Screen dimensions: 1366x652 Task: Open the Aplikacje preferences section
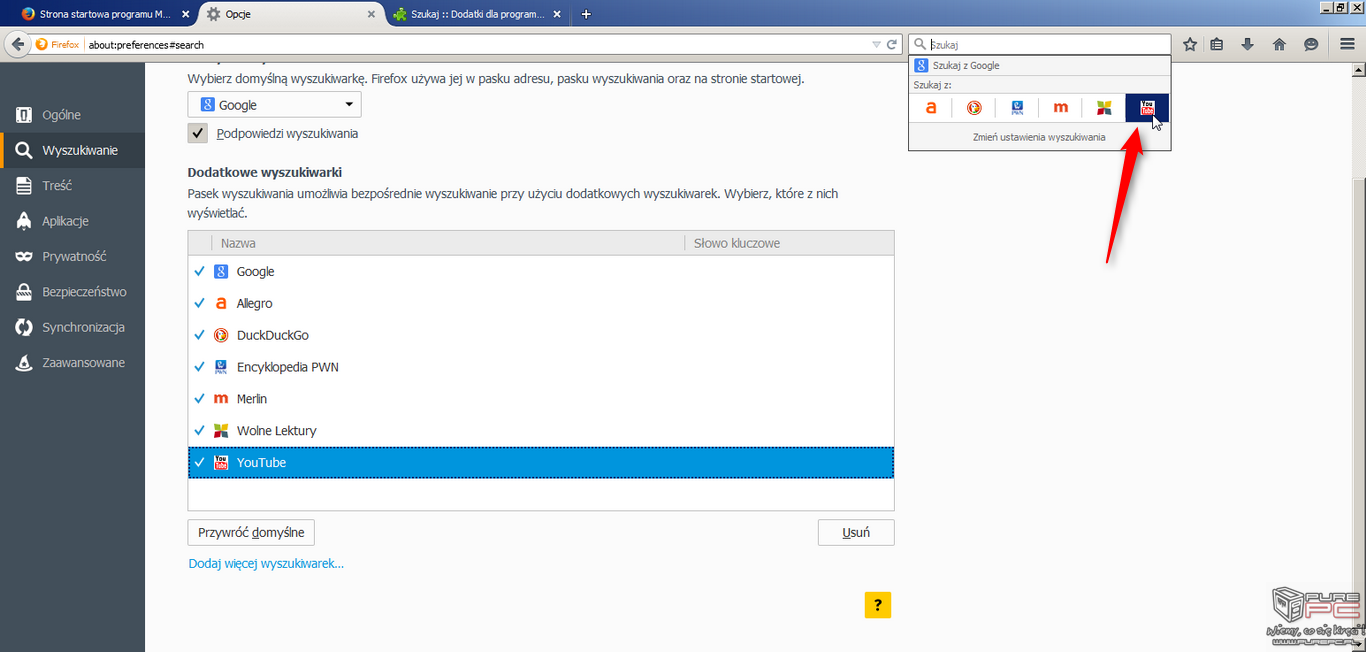point(72,221)
